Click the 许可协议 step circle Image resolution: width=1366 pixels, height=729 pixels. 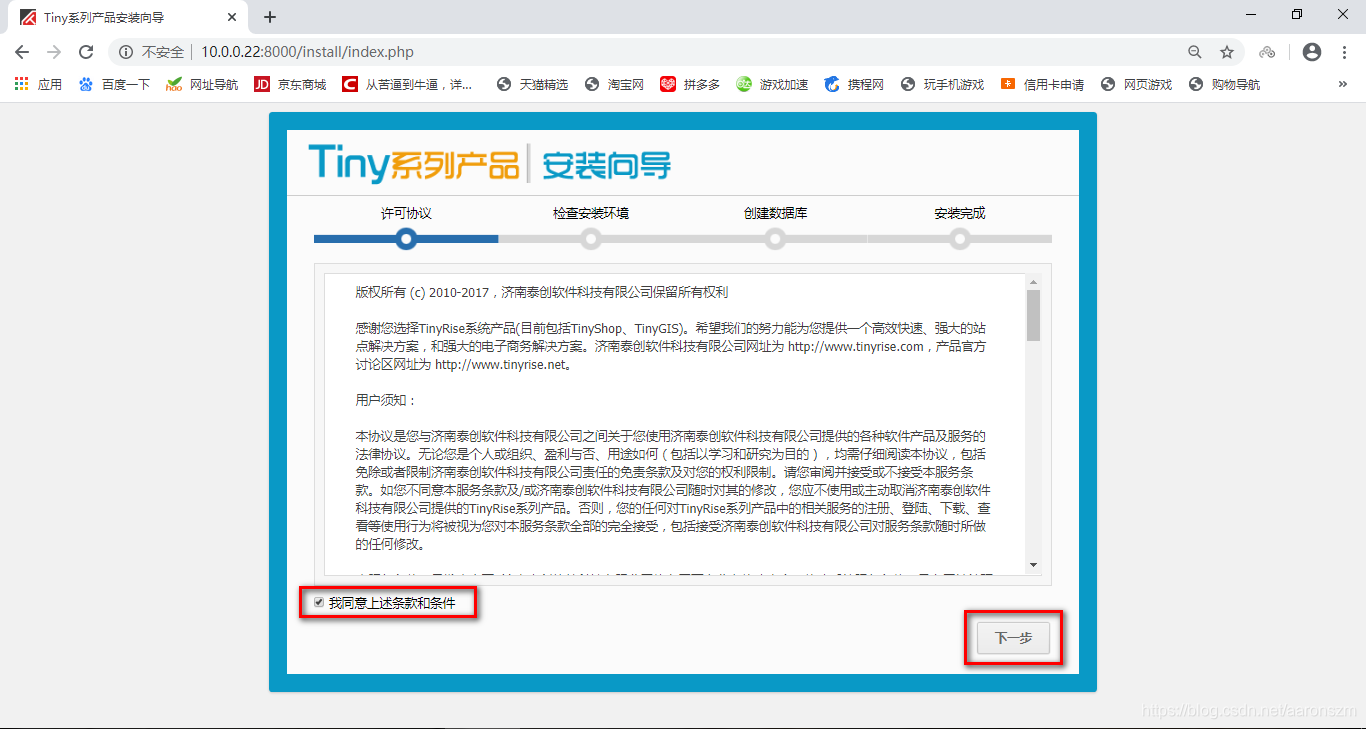(x=406, y=239)
